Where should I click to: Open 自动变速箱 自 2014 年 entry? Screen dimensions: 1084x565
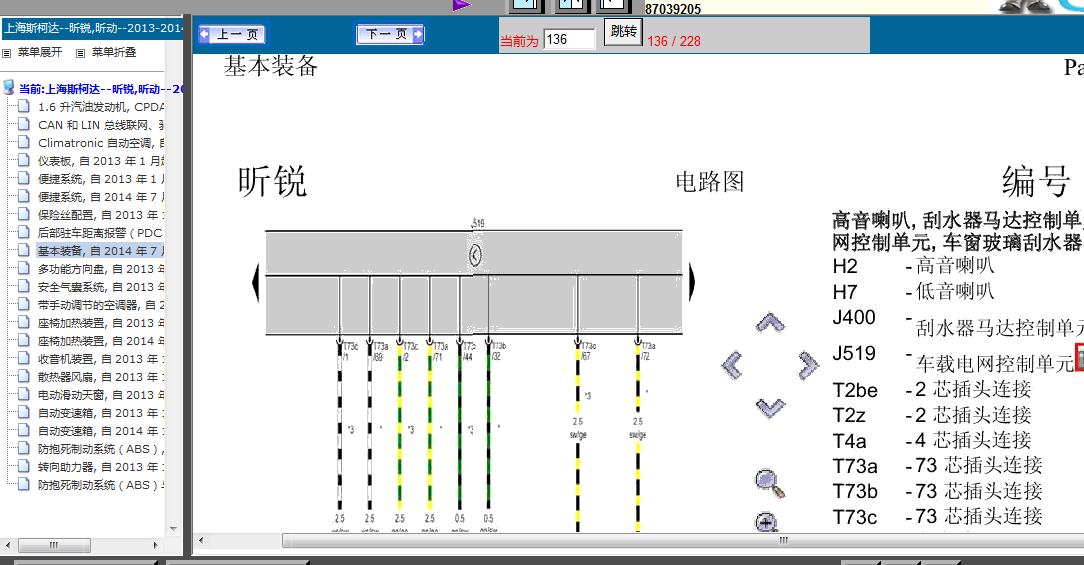[101, 430]
